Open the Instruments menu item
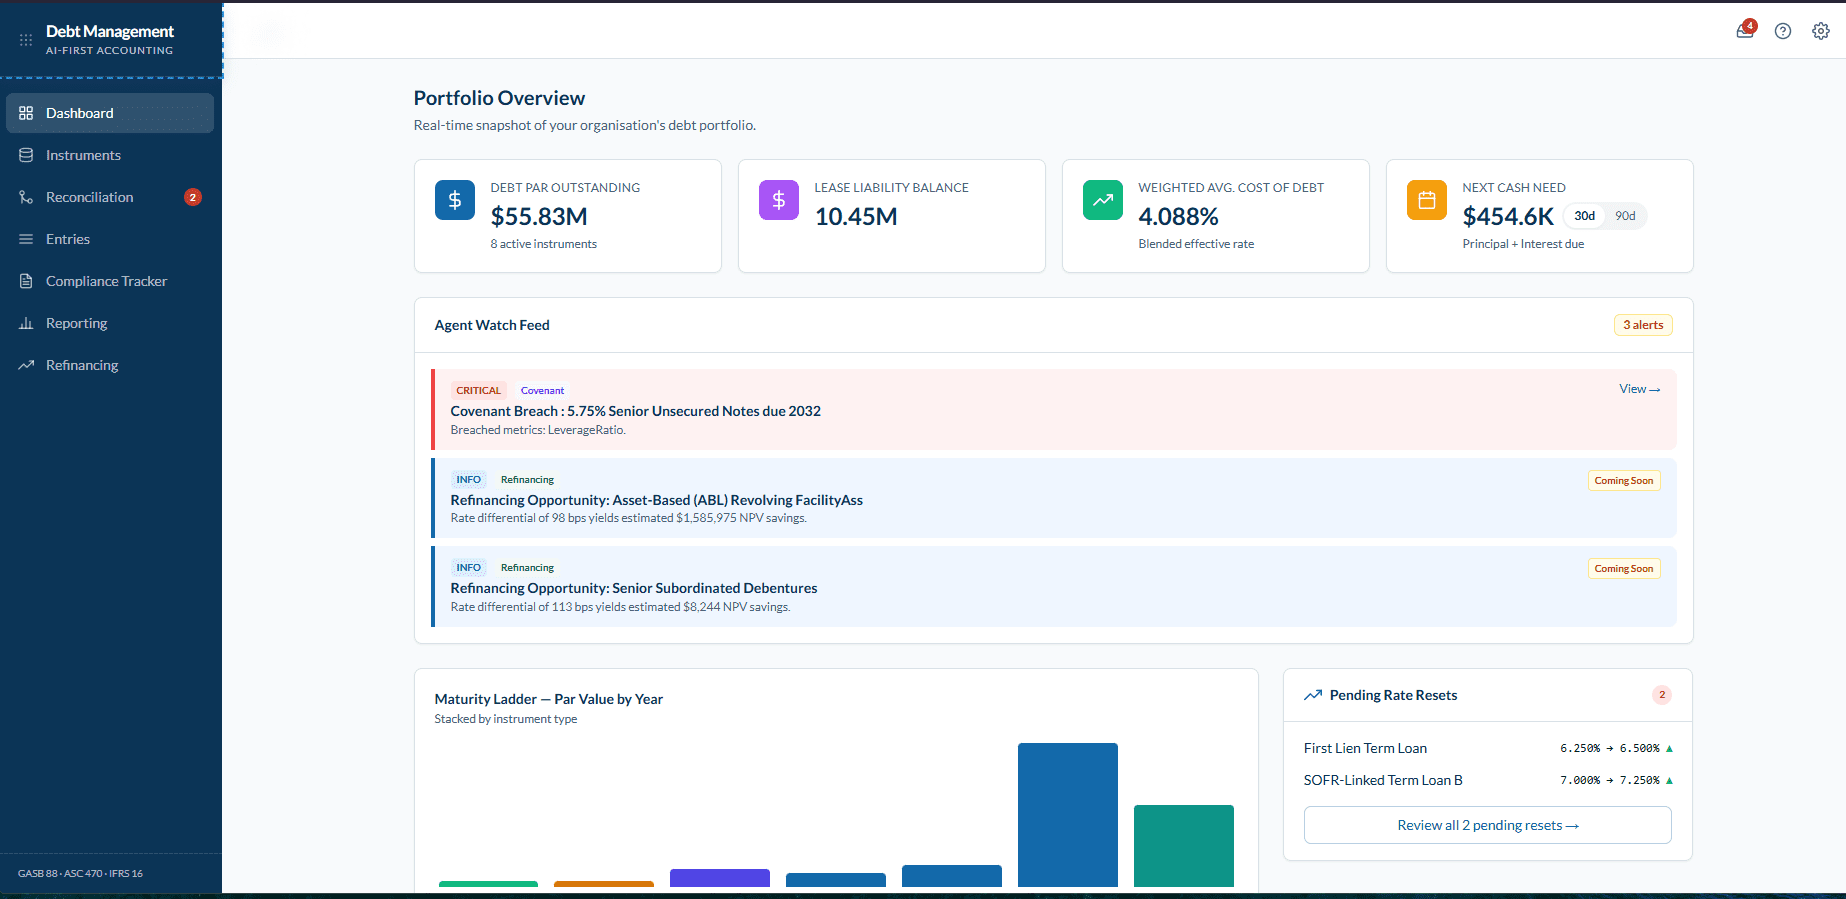Viewport: 1846px width, 899px height. [110, 155]
